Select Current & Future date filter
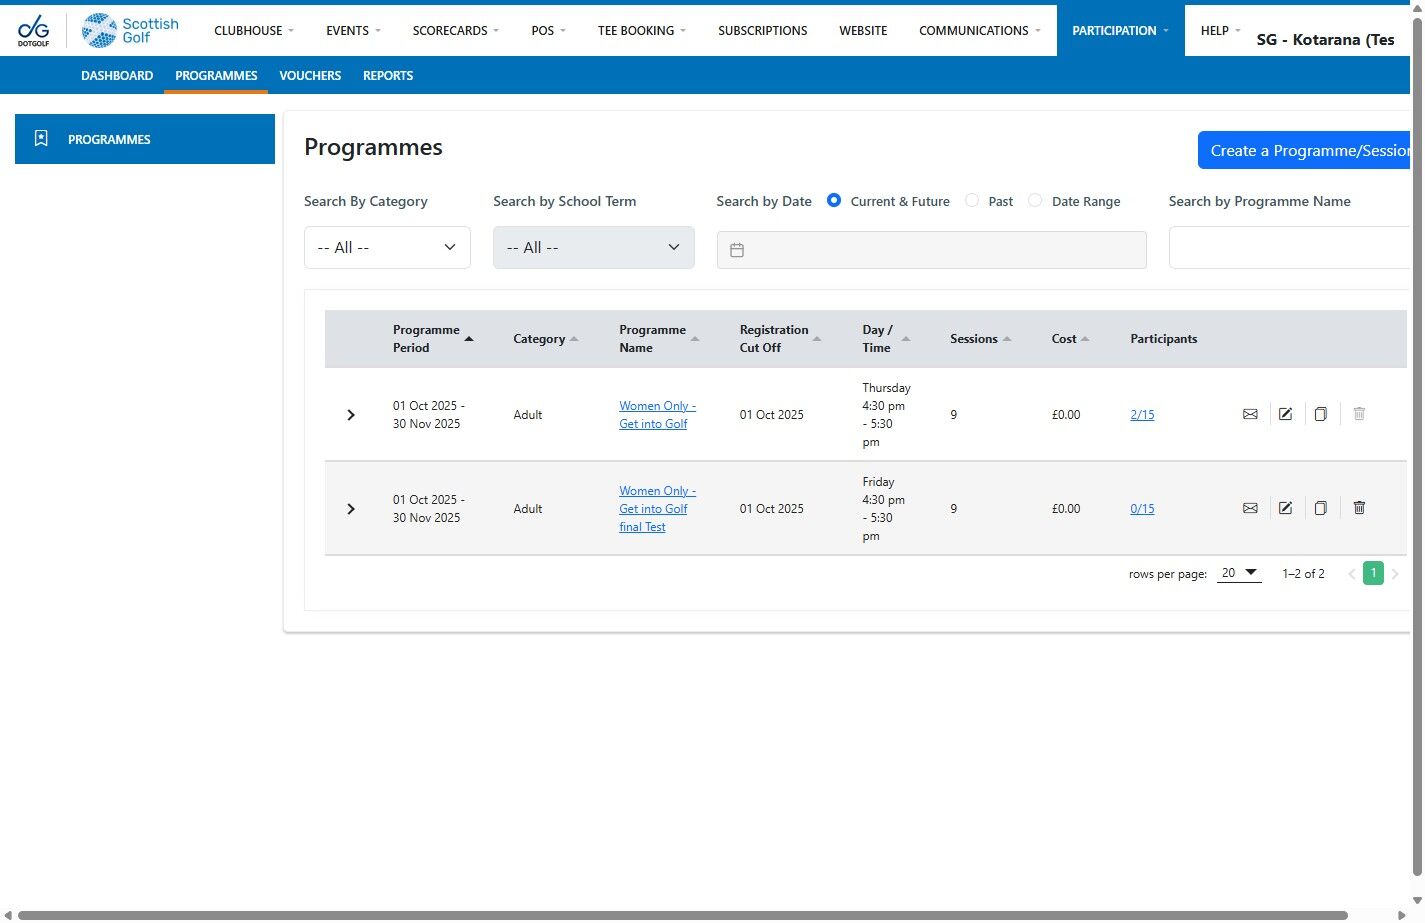This screenshot has height=923, width=1425. [x=834, y=201]
